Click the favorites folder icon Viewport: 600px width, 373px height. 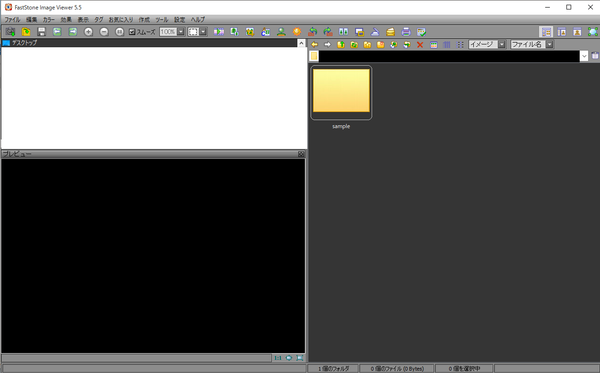pyautogui.click(x=380, y=45)
